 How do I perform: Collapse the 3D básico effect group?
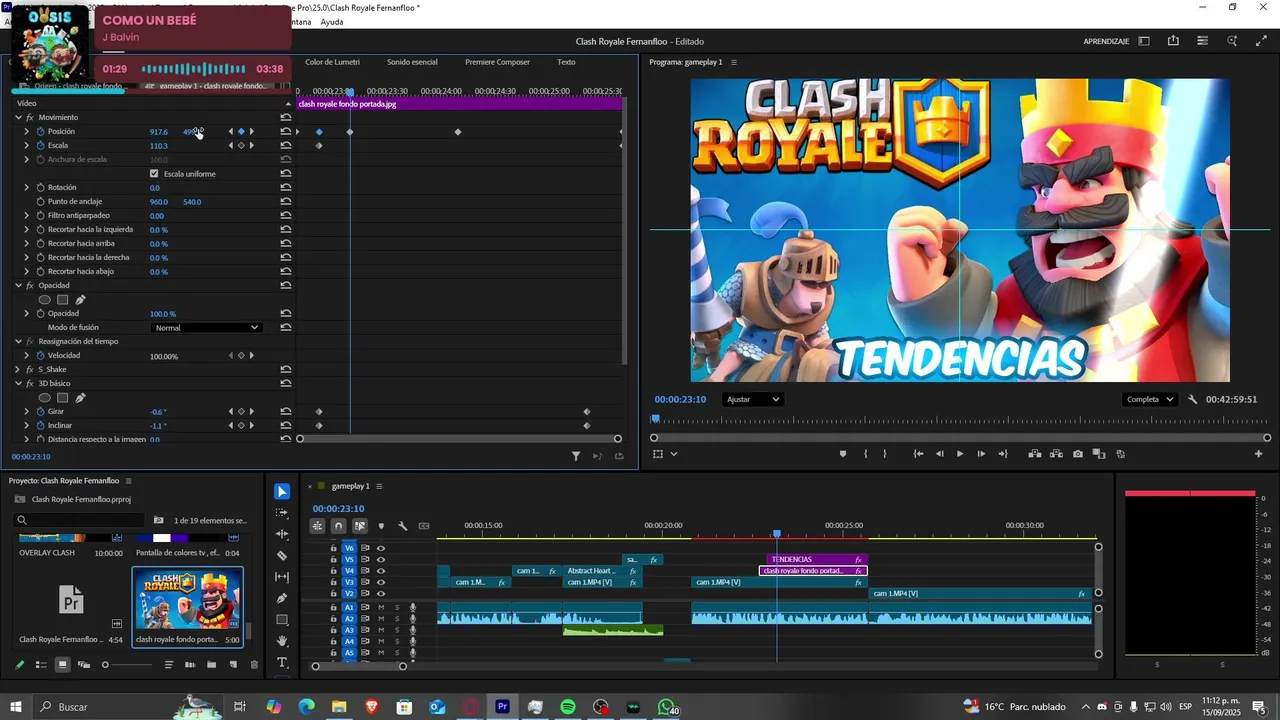(x=18, y=384)
